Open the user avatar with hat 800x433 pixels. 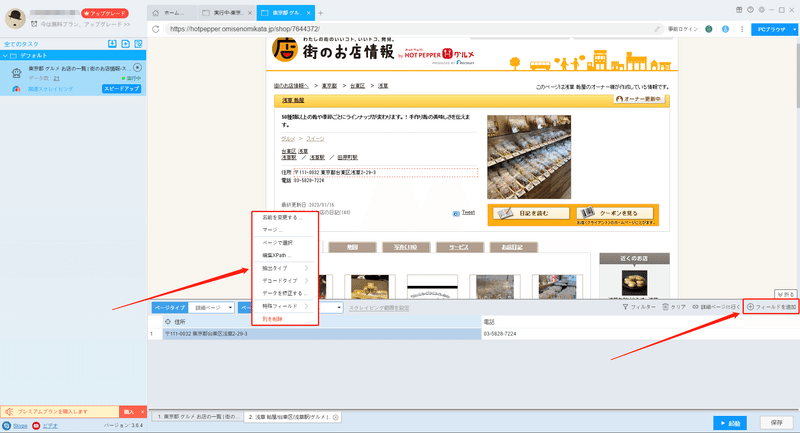click(15, 18)
